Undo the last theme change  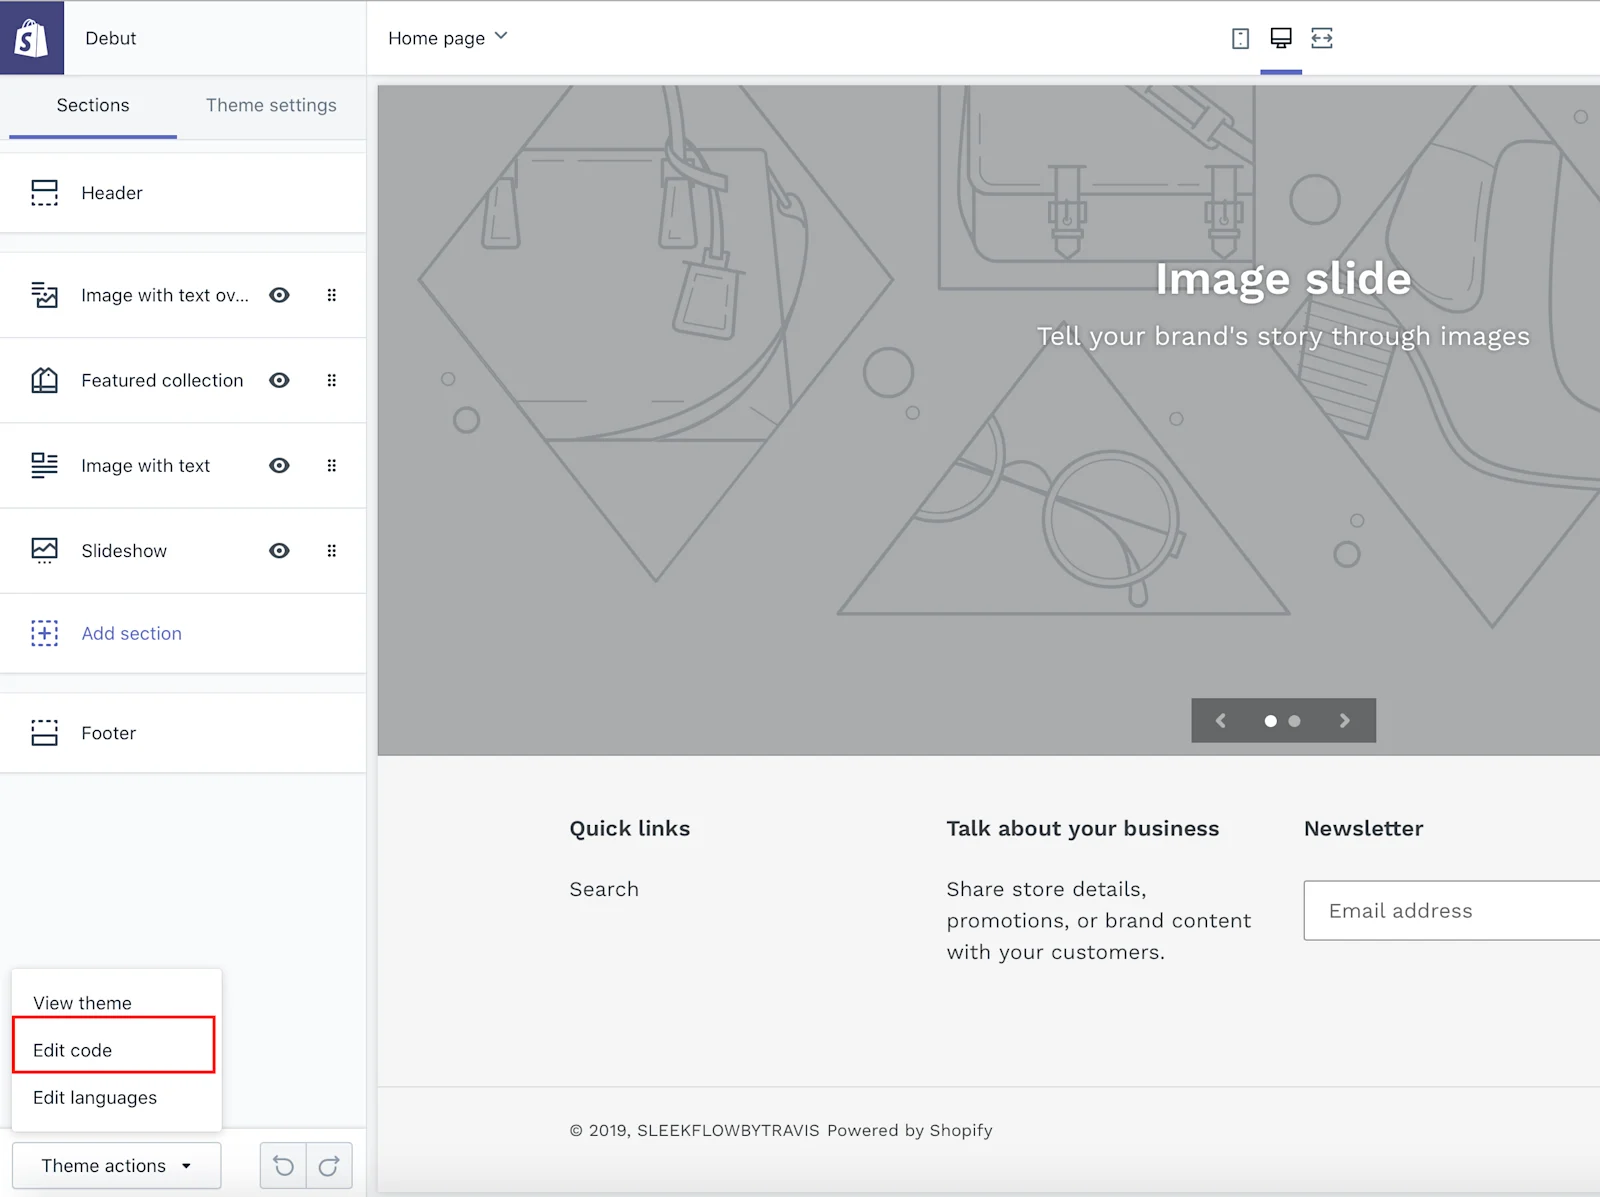283,1165
